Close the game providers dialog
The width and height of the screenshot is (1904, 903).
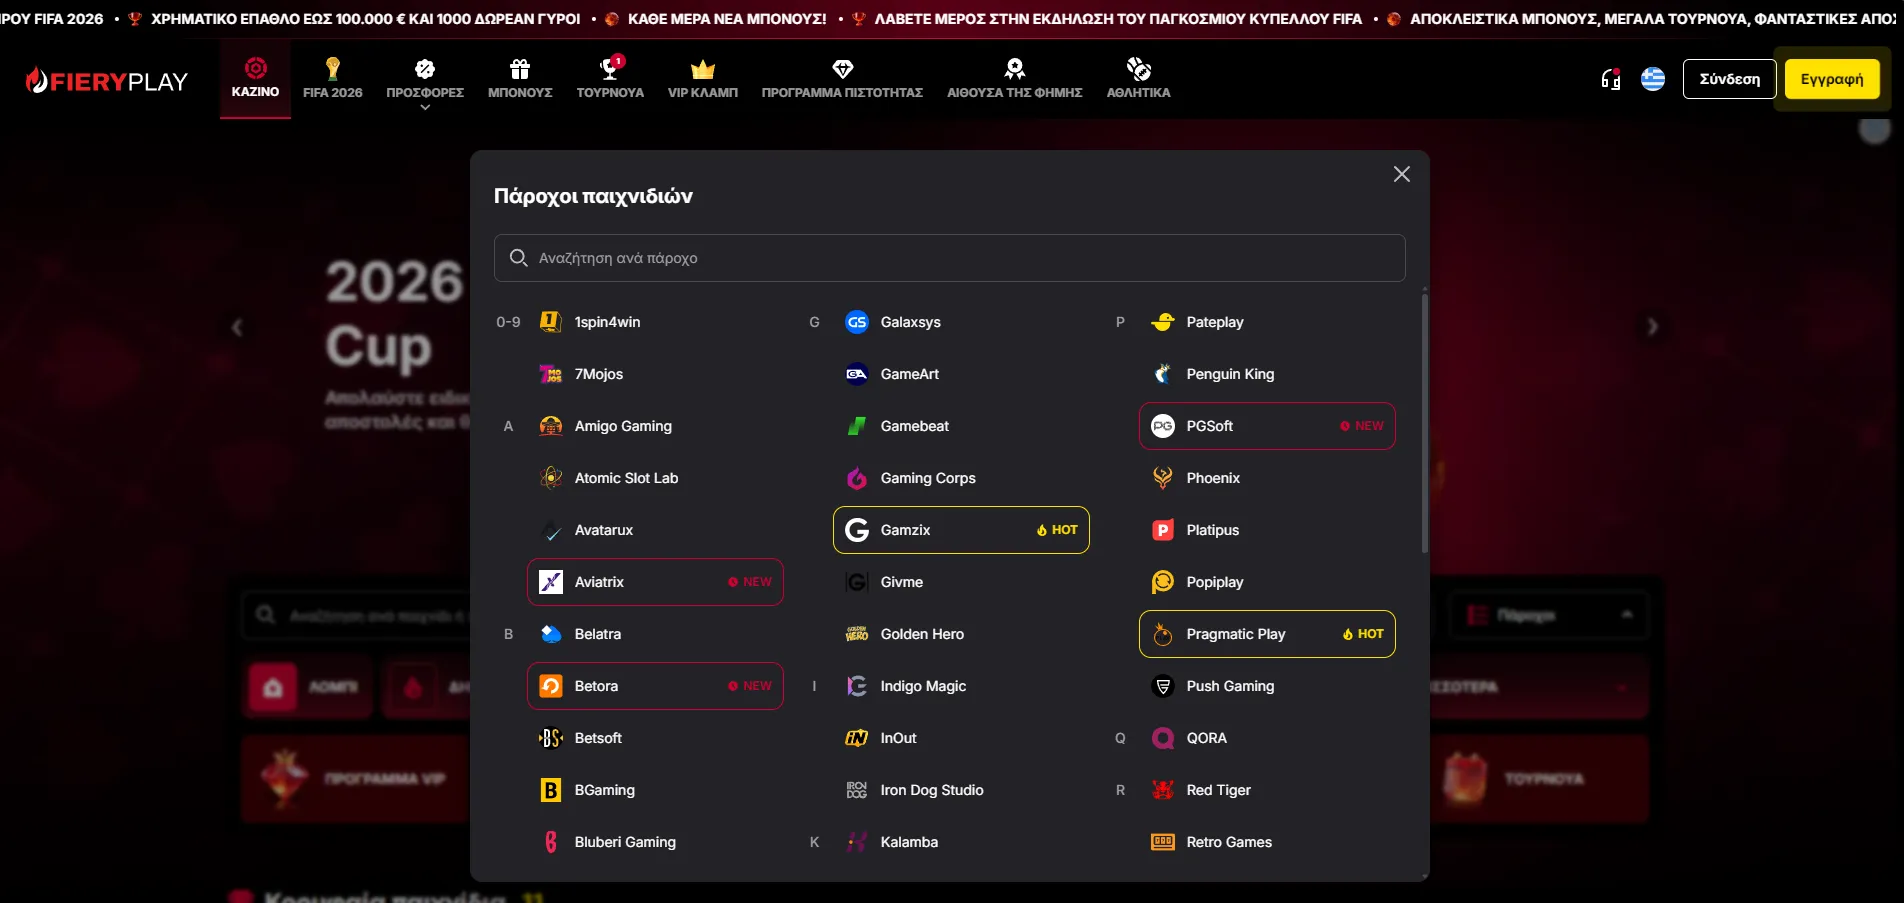tap(1402, 174)
